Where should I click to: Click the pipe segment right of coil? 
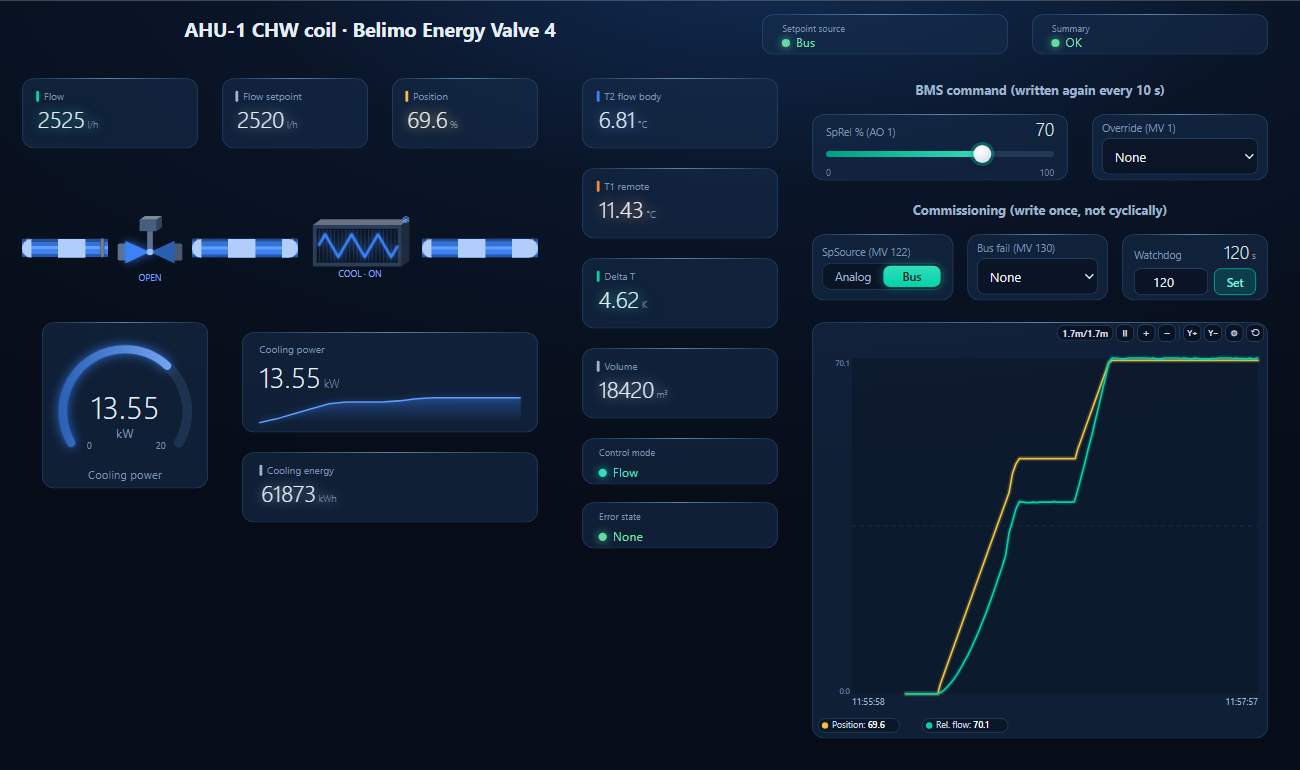[480, 248]
